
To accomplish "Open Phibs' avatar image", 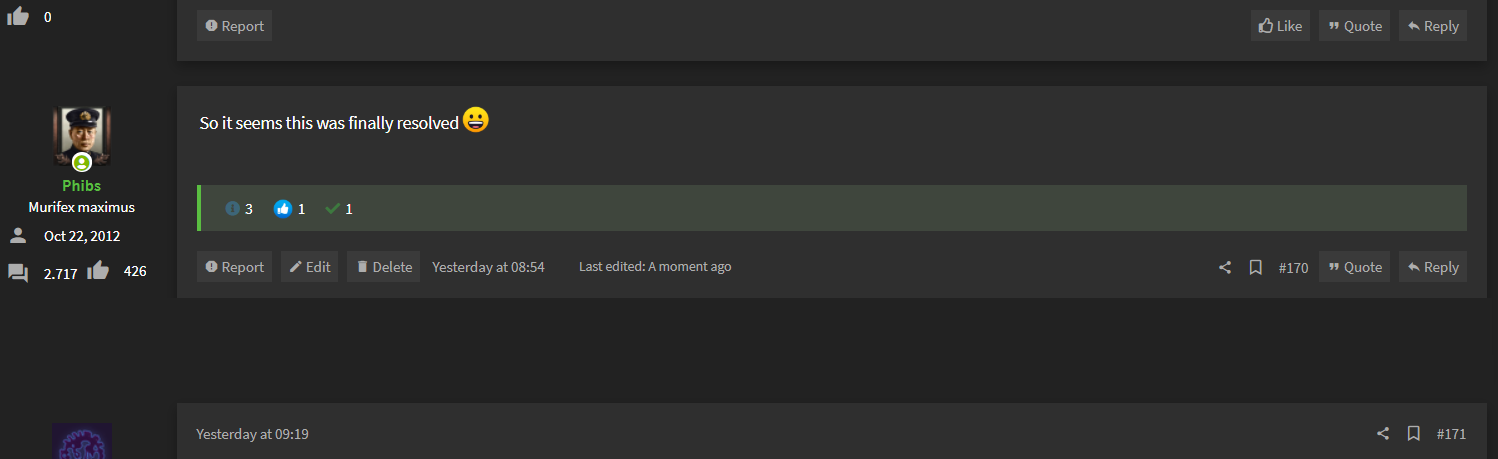I will pyautogui.click(x=81, y=137).
